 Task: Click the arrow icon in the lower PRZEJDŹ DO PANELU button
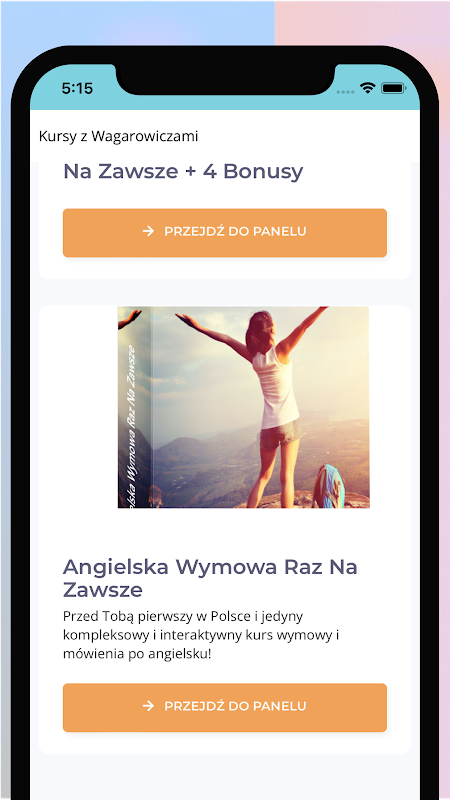click(148, 706)
